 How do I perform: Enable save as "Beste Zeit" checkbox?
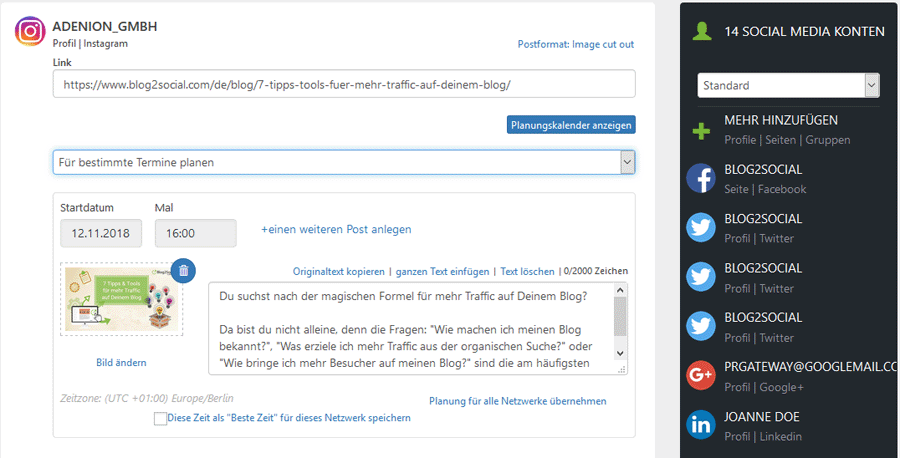click(160, 418)
